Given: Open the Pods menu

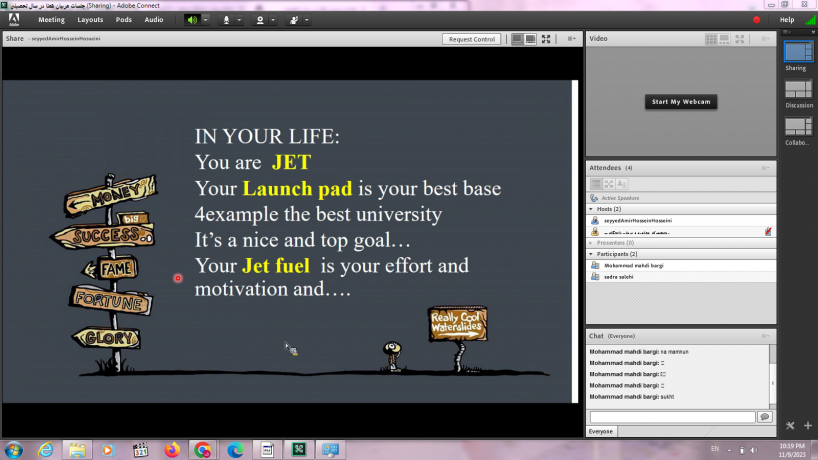Looking at the screenshot, I should click(x=124, y=20).
